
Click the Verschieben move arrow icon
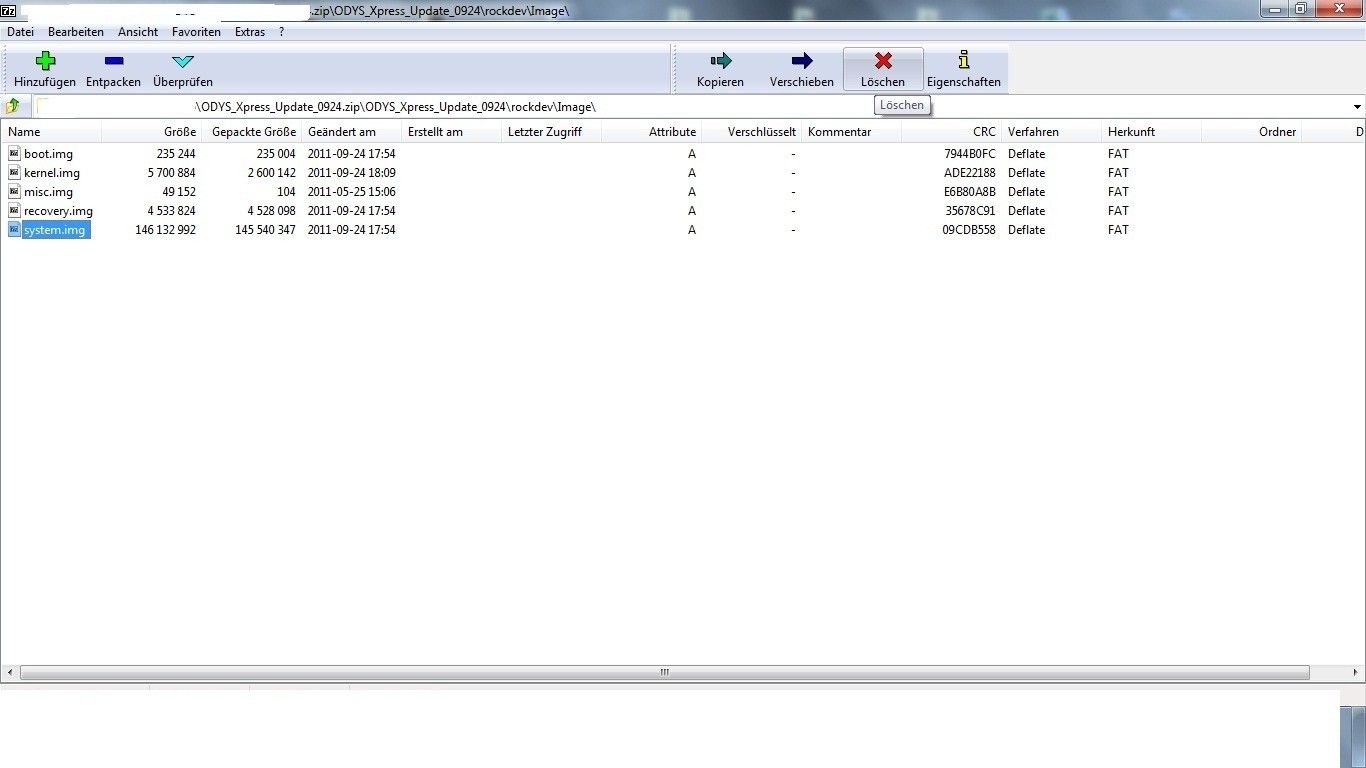802,61
